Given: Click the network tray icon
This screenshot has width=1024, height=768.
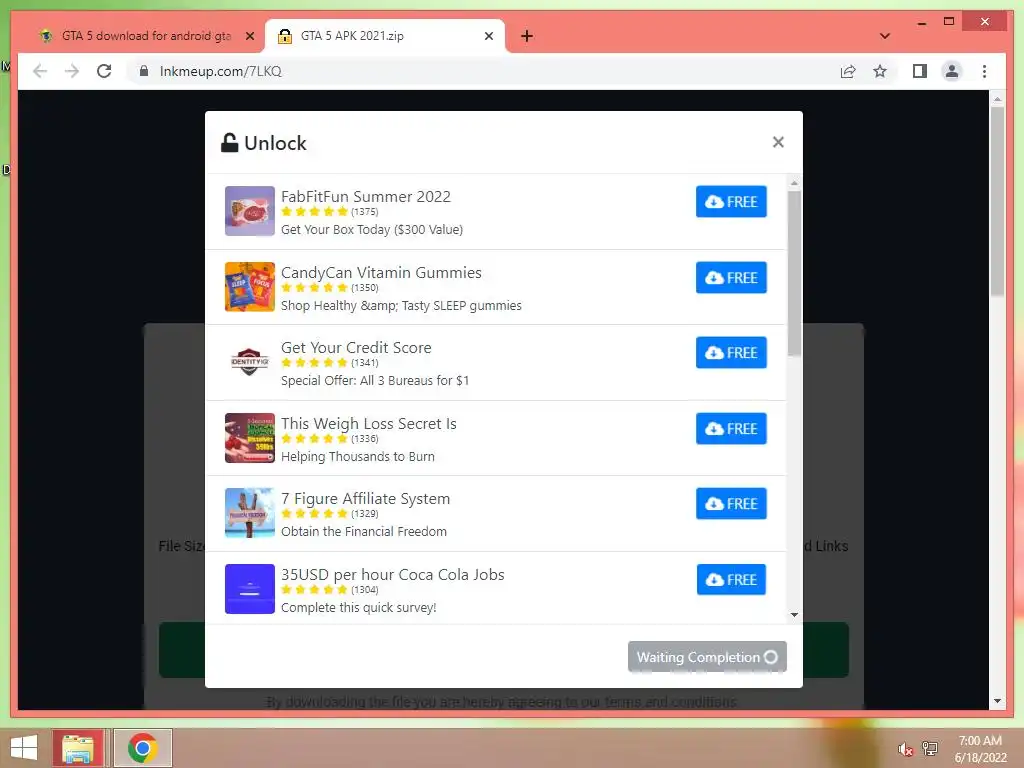Looking at the screenshot, I should pos(930,749).
